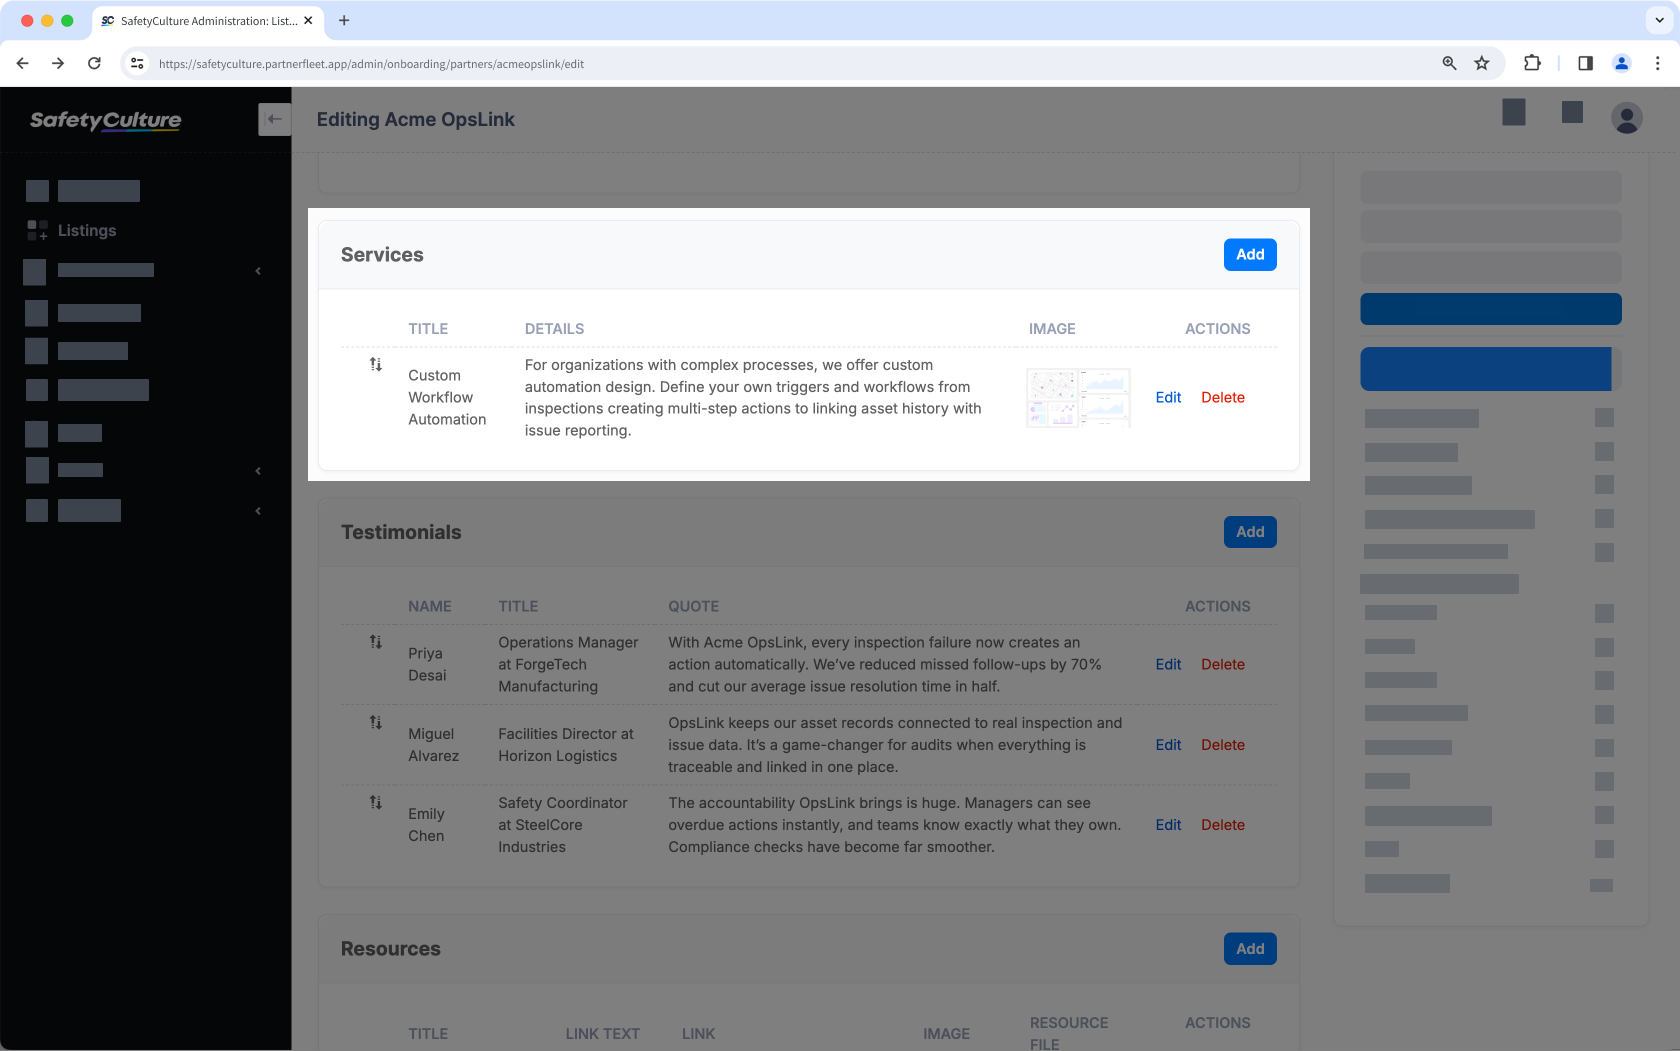The width and height of the screenshot is (1680, 1051).
Task: Delete Miguel Alvarez's testimonial
Action: coord(1222,745)
